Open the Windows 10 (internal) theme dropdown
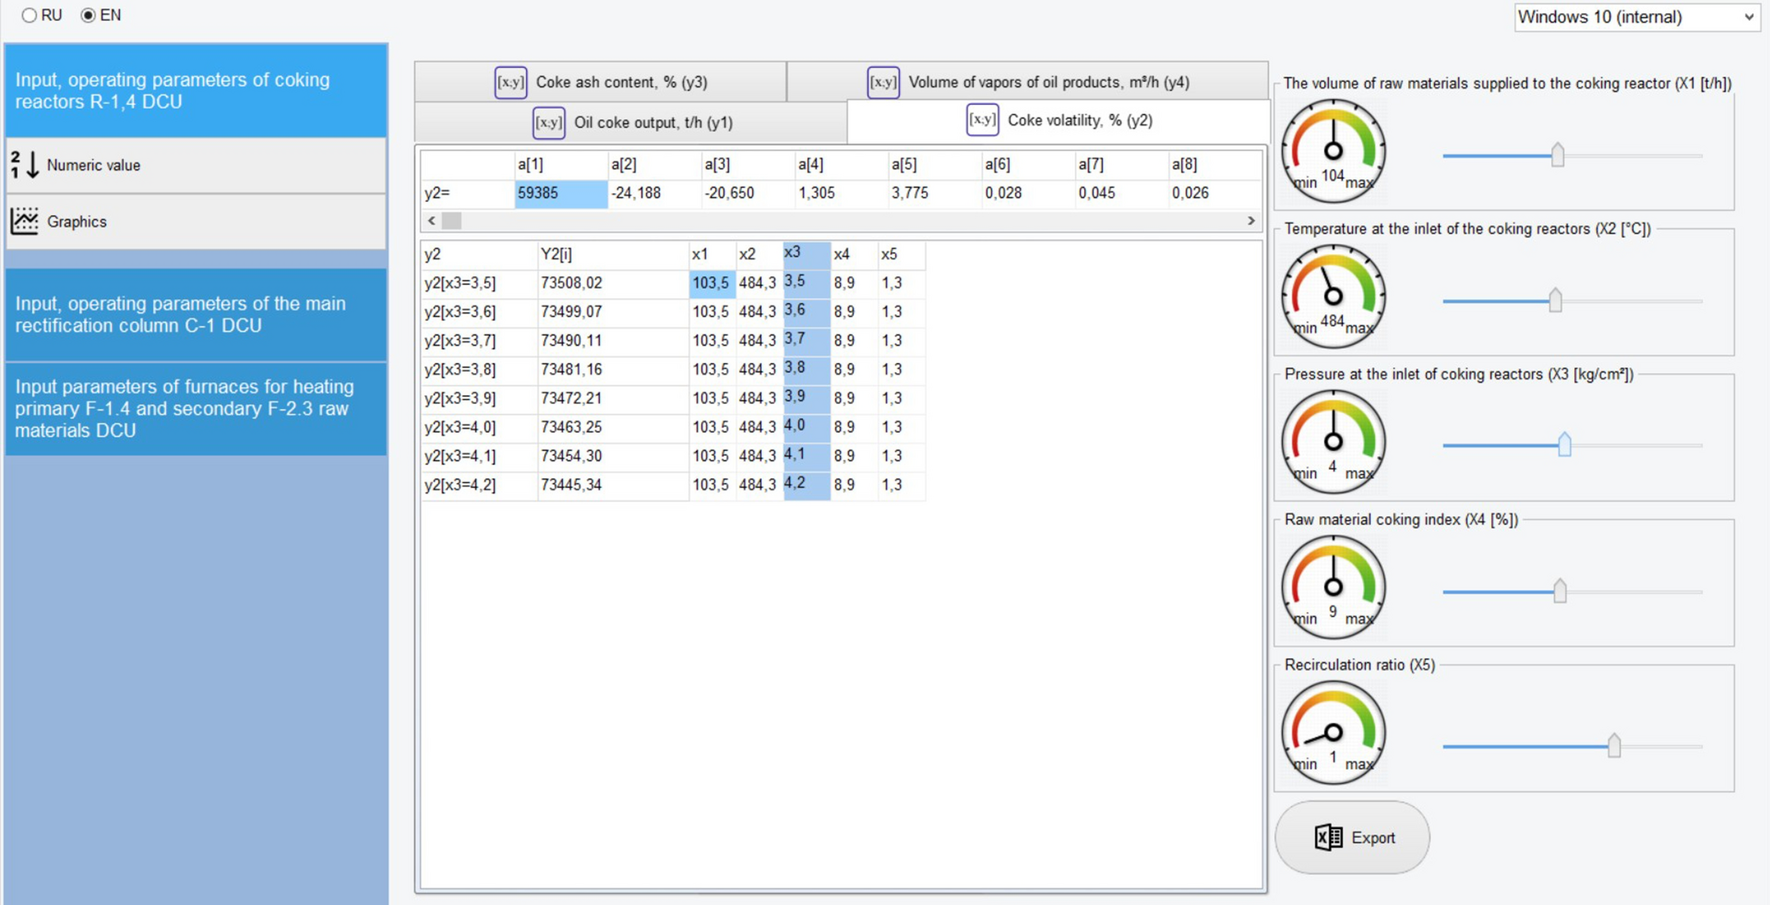 coord(1636,17)
